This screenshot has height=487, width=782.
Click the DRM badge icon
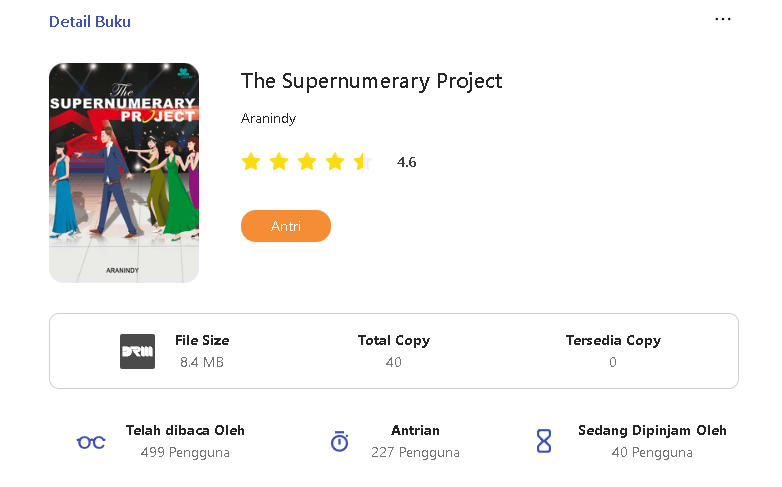pyautogui.click(x=137, y=351)
